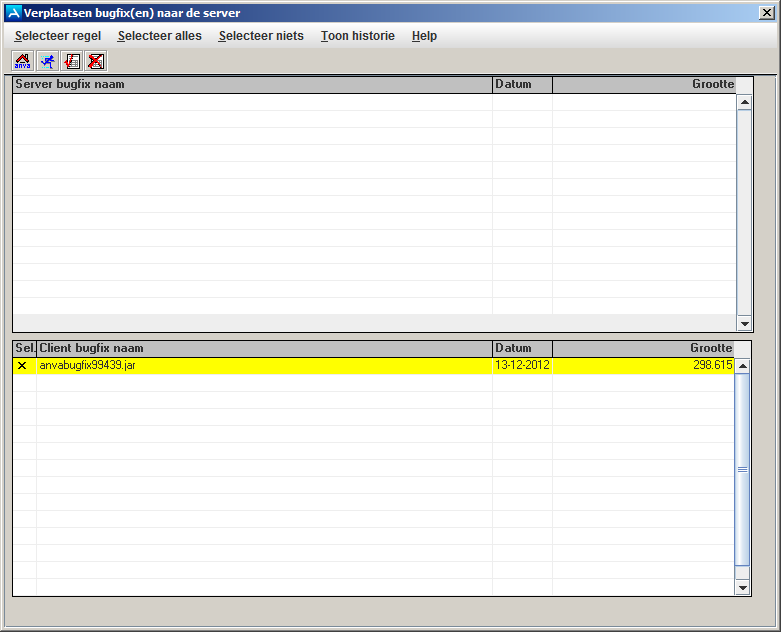
Task: Open the Help menu
Action: click(x=424, y=36)
